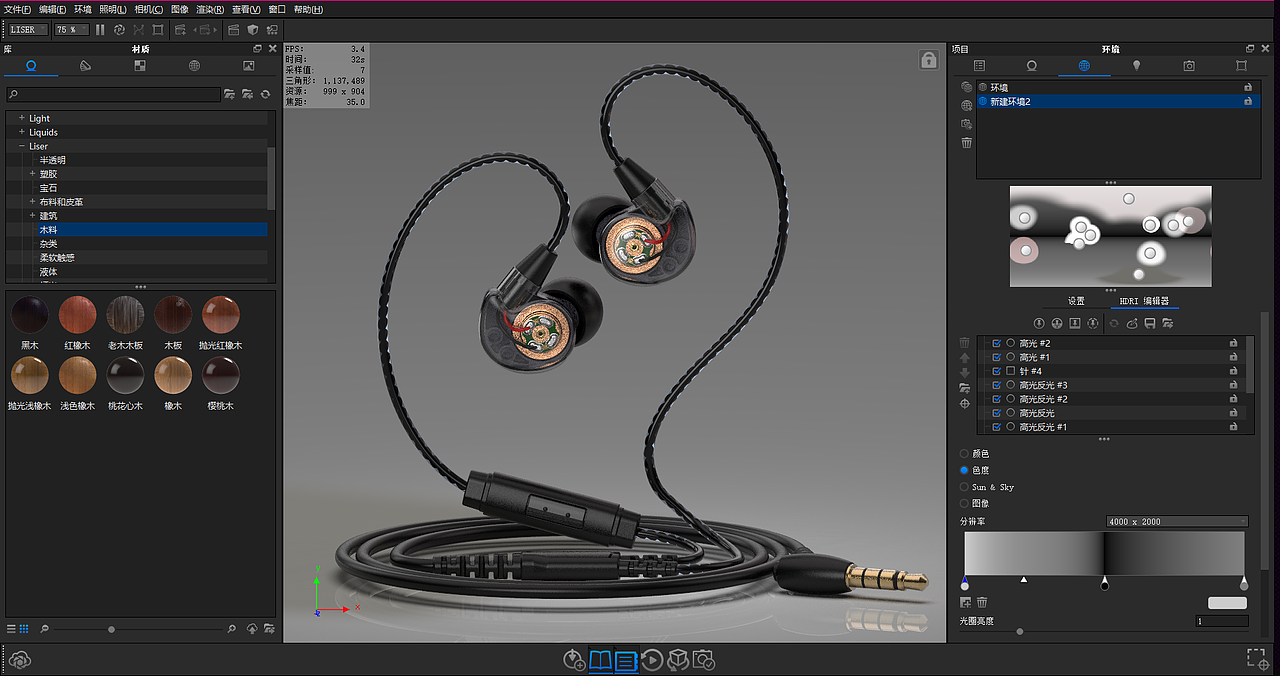Open the 渲染(R) menu

(210, 9)
